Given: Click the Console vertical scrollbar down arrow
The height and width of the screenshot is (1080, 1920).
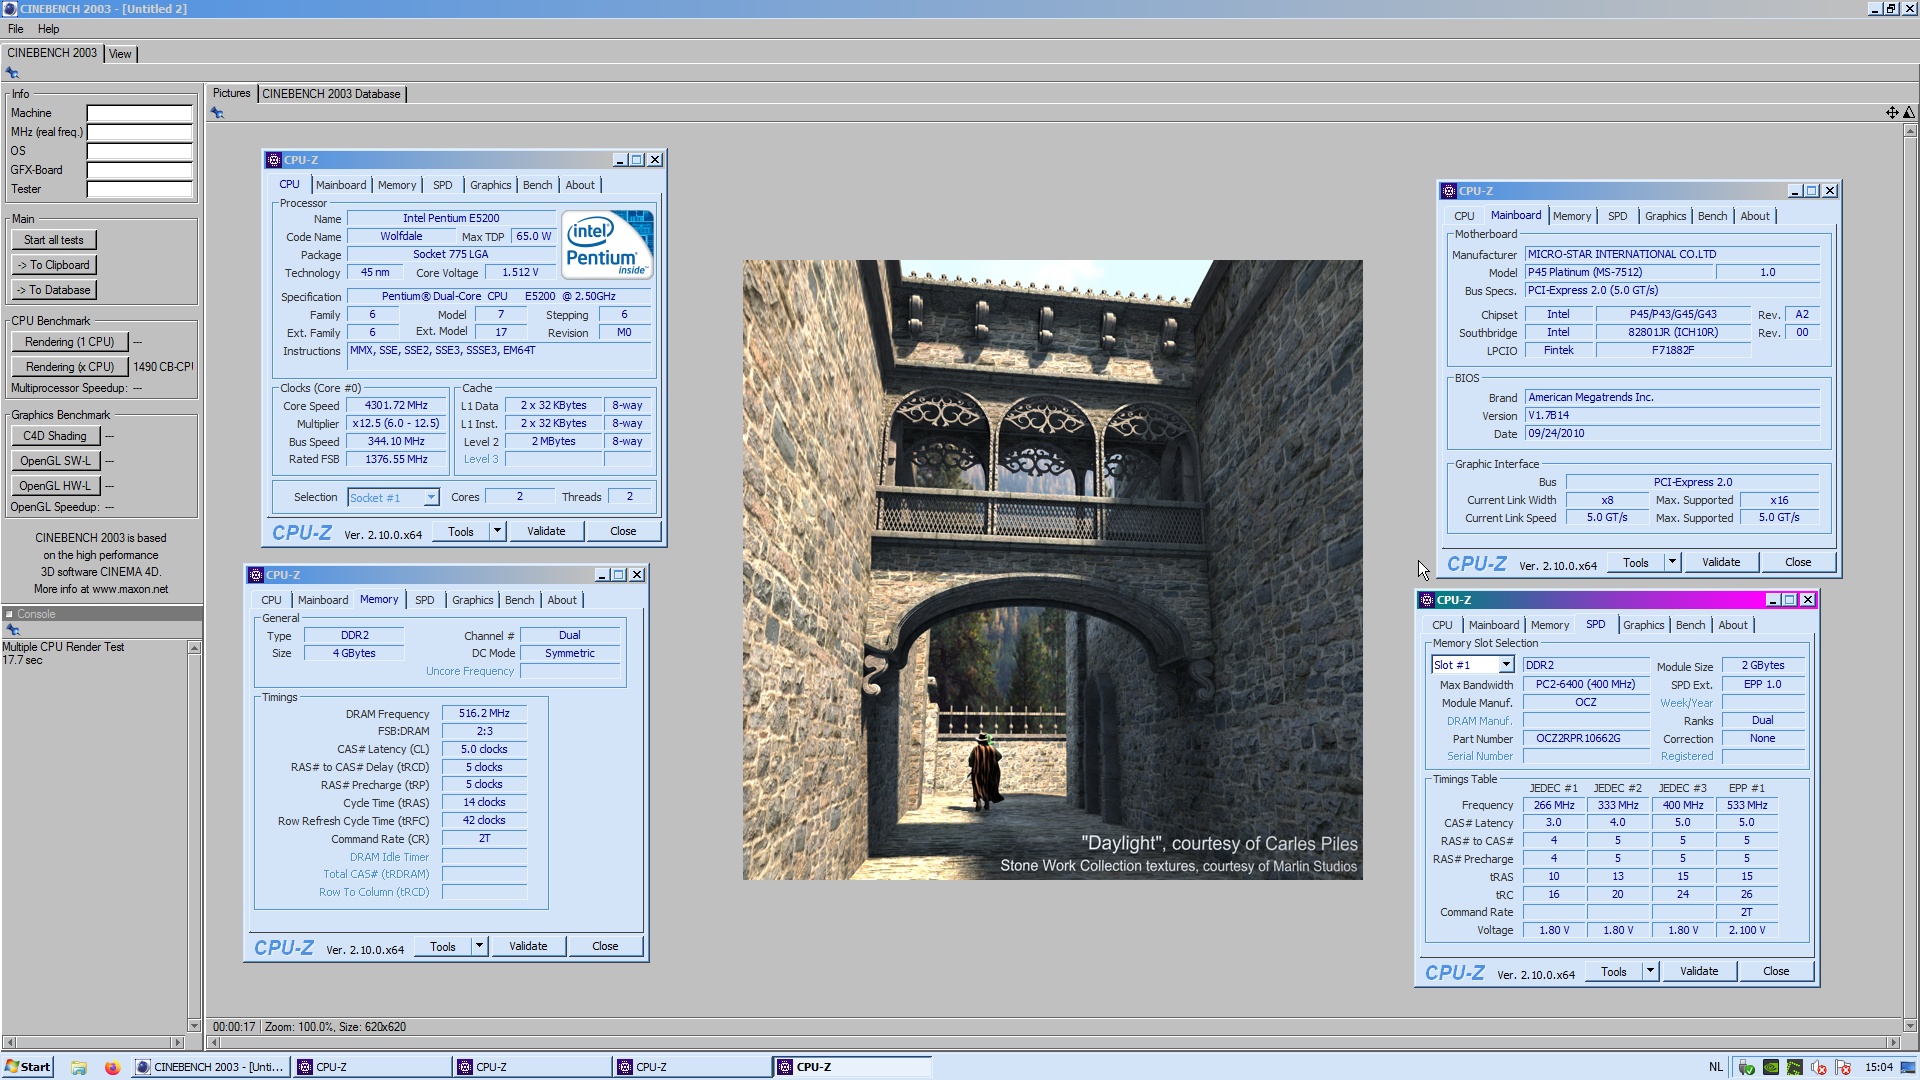Looking at the screenshot, I should pyautogui.click(x=194, y=1025).
